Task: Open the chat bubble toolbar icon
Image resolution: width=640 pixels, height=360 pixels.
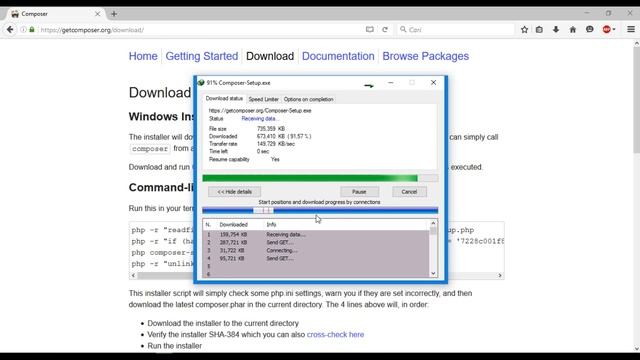Action: point(589,29)
